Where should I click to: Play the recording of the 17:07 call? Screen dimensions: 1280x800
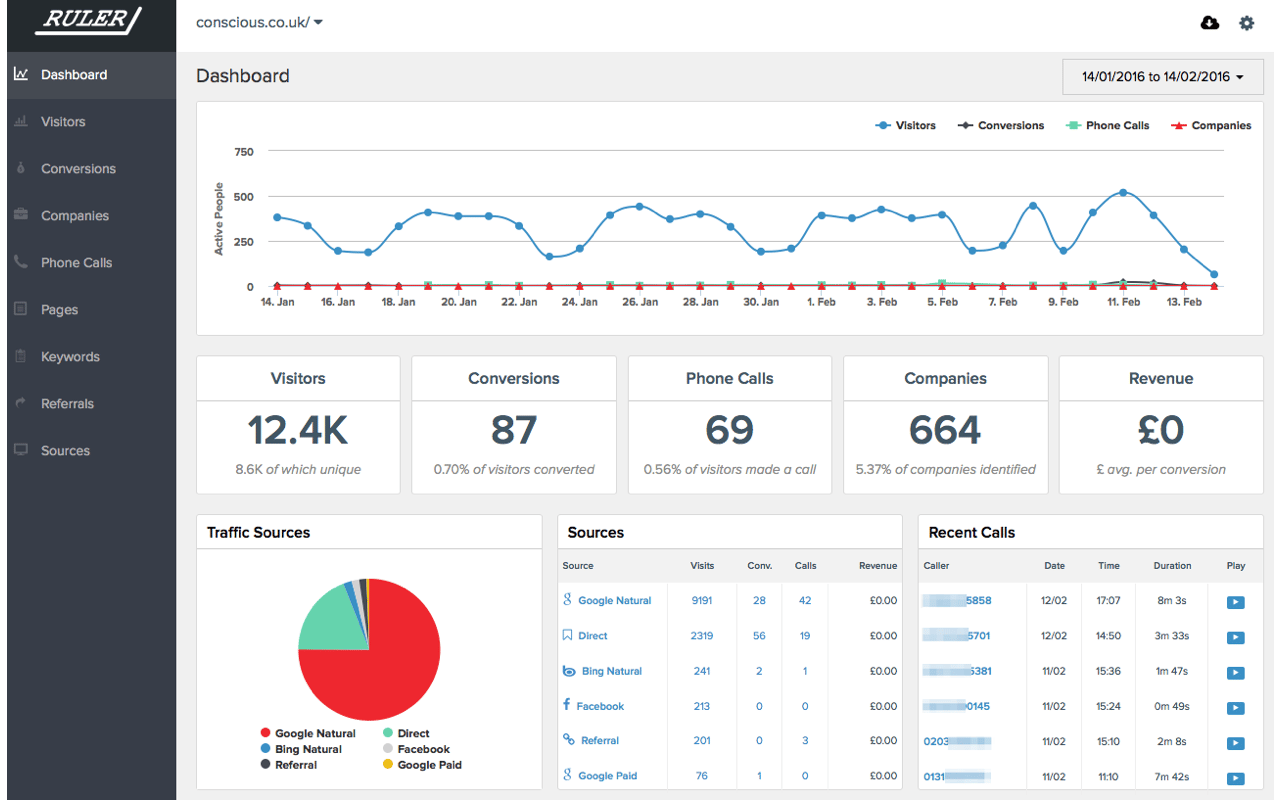pos(1236,601)
